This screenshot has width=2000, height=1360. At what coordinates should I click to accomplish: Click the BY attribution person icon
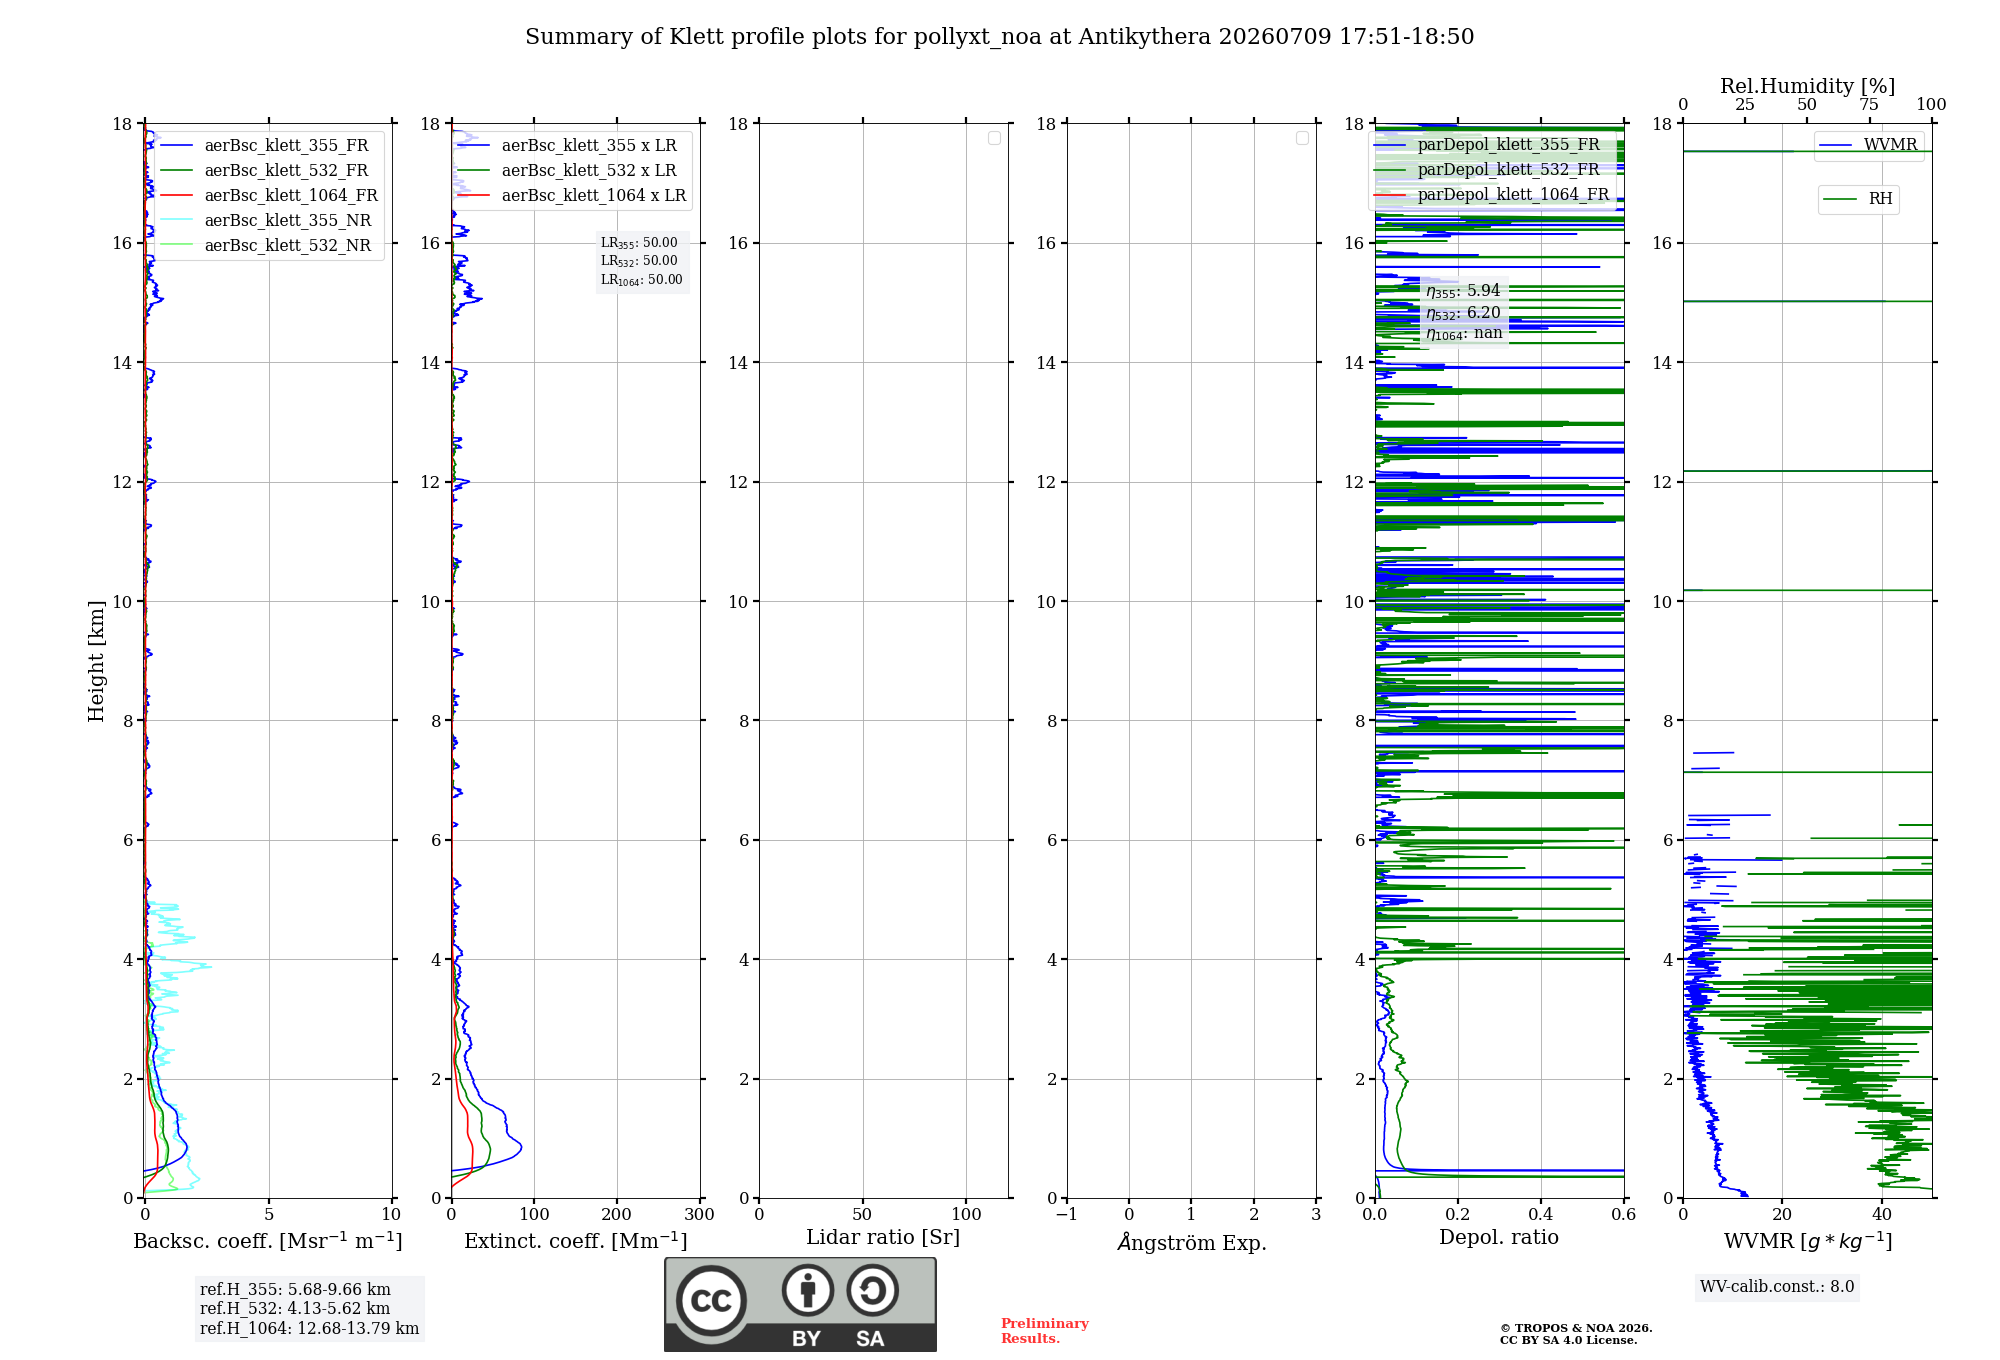point(808,1290)
